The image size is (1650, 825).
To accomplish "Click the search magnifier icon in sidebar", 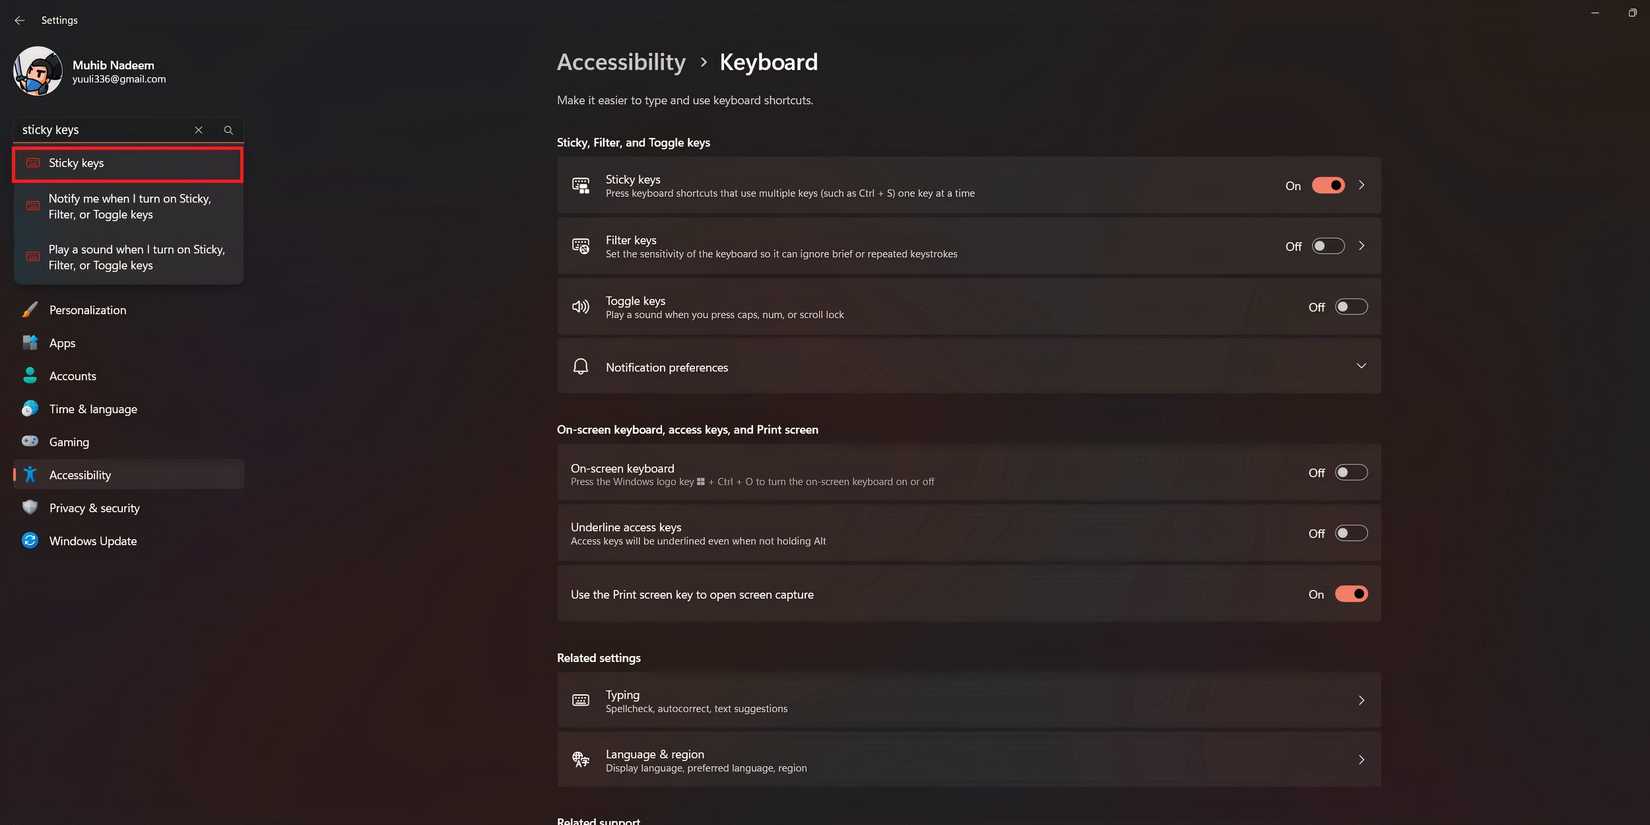I will pos(228,130).
